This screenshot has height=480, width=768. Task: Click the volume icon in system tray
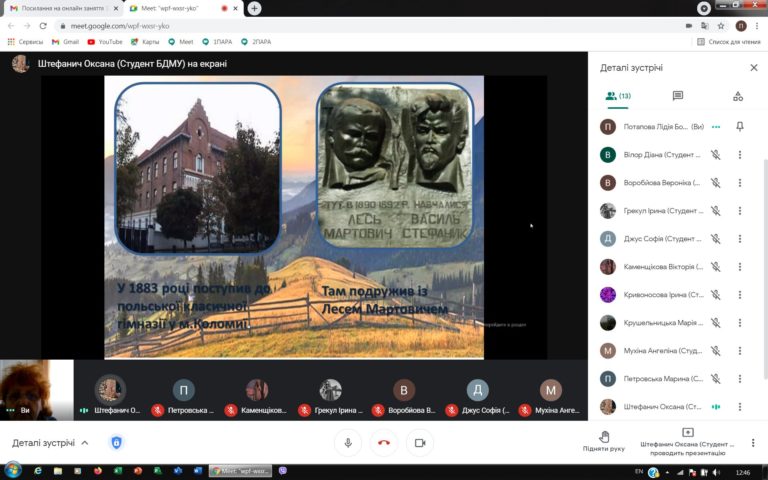click(x=717, y=473)
